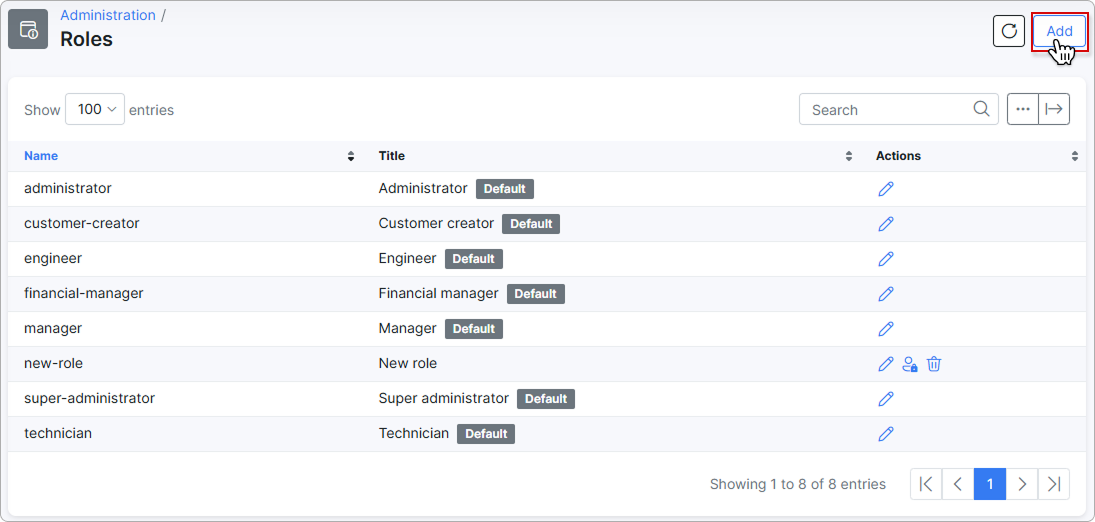Screen dimensions: 1095x522
Task: Delete the new-role entry with trash icon
Action: [x=934, y=363]
